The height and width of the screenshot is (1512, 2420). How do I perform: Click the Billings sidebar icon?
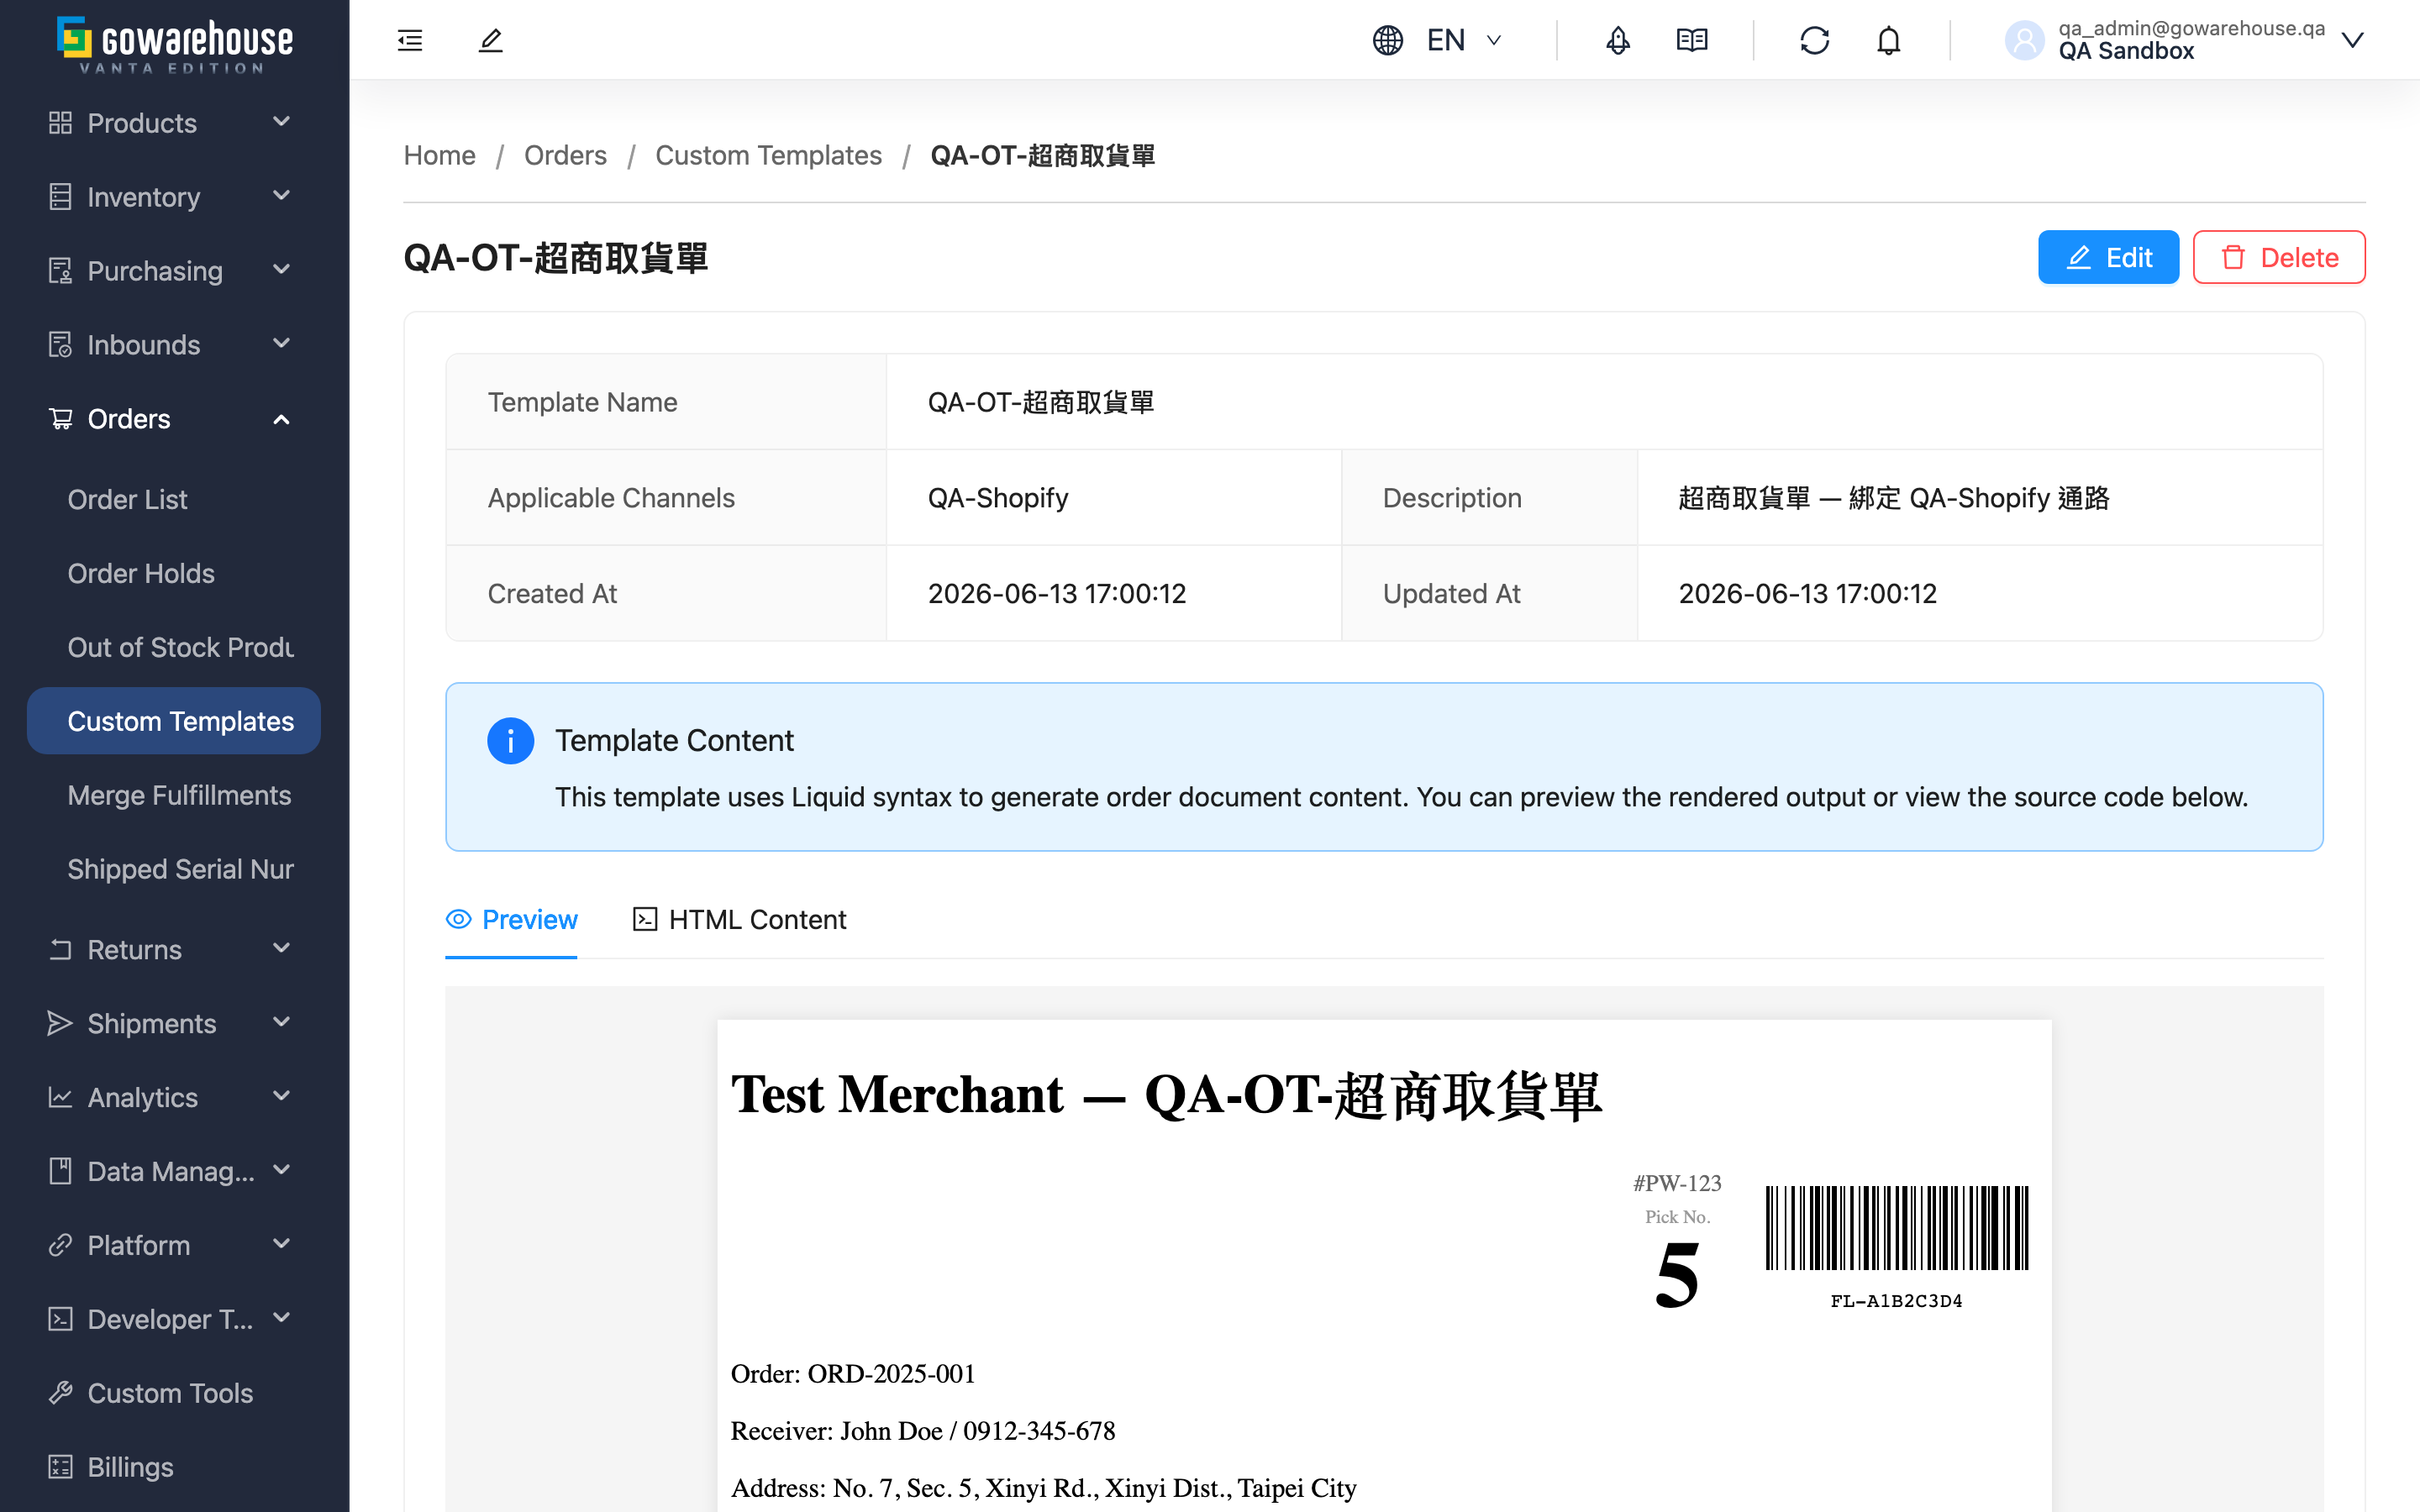(x=60, y=1467)
